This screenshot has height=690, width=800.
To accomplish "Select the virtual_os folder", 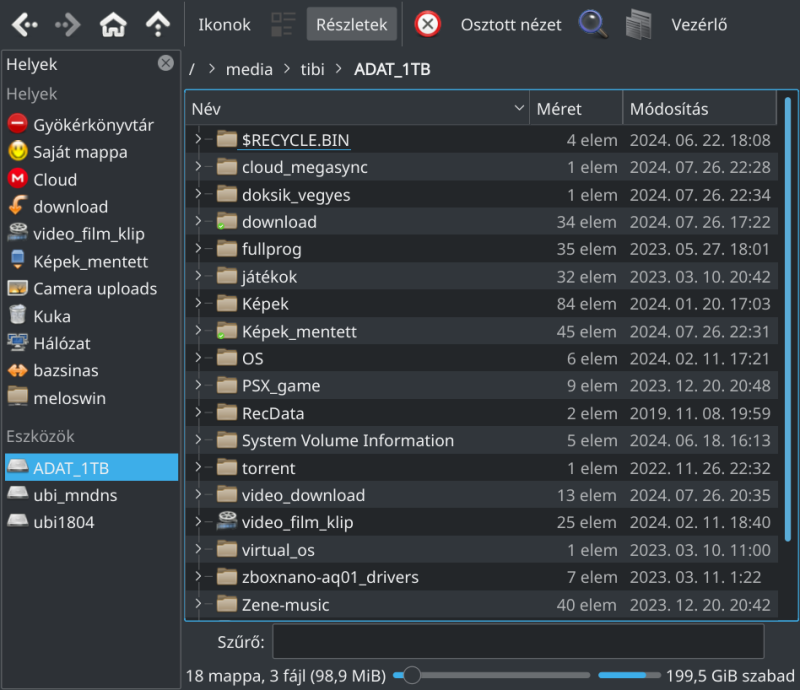I will (482, 550).
